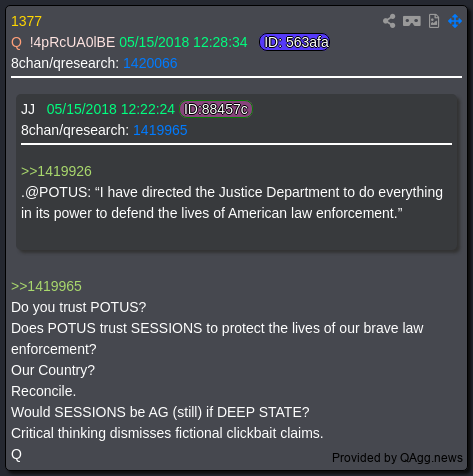
Task: Click the quoted timestamp 05/15/2018 12:22:24
Action: 111,109
